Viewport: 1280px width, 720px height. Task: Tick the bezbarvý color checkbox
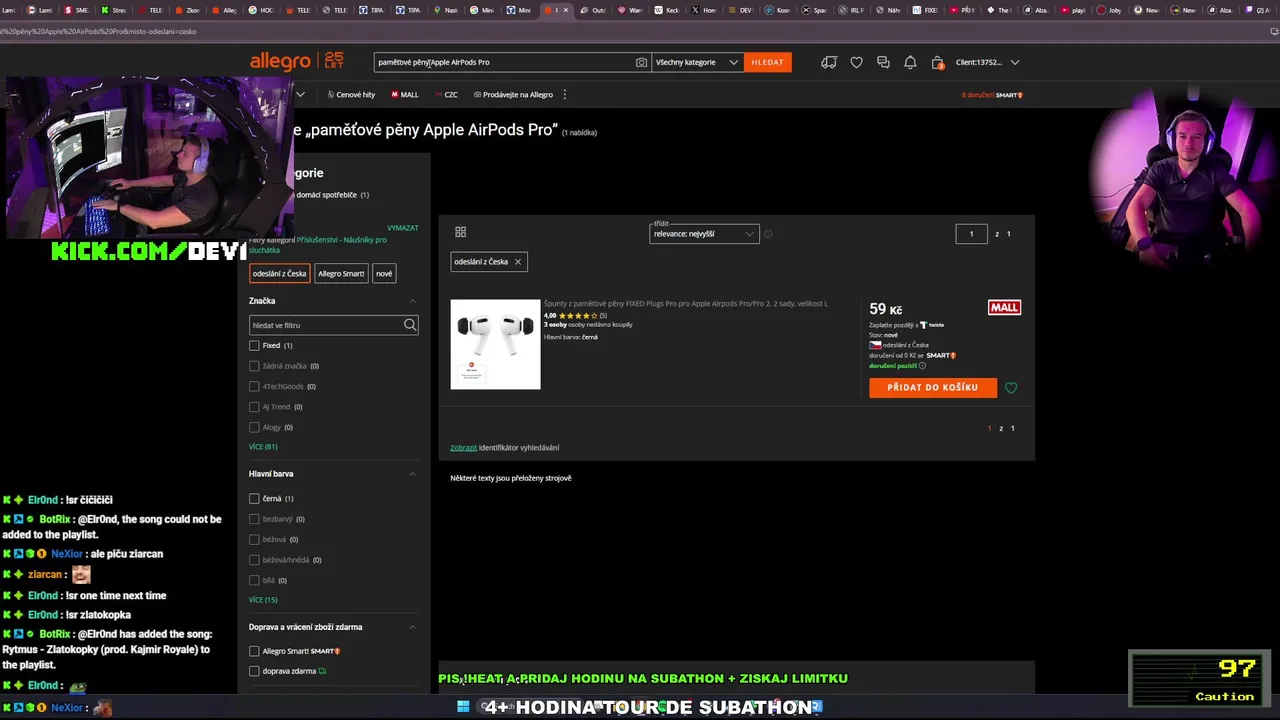254,519
